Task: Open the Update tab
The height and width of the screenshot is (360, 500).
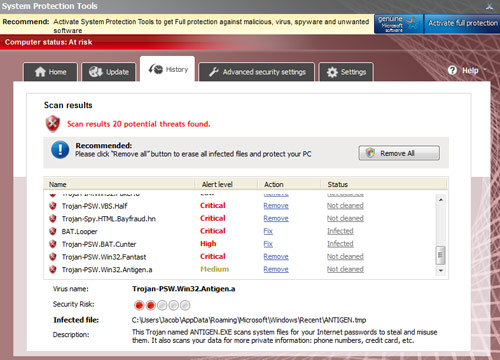Action: pos(109,72)
